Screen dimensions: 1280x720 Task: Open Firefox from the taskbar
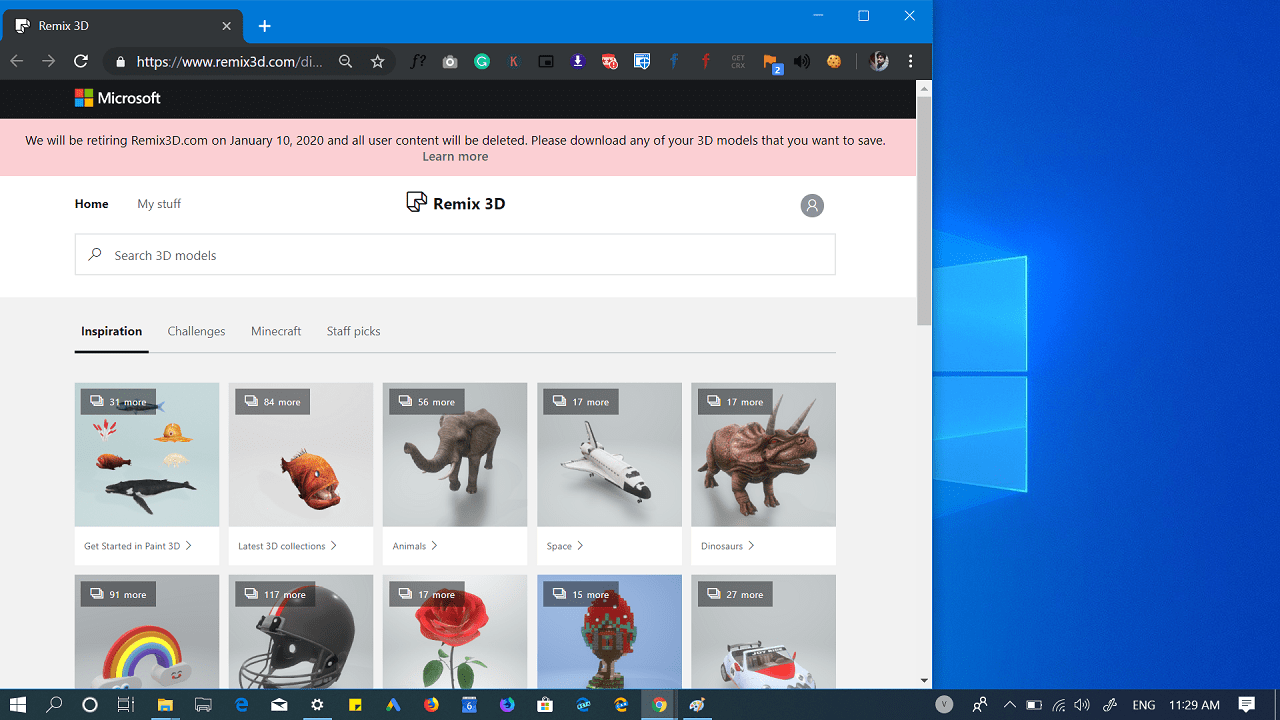[431, 705]
